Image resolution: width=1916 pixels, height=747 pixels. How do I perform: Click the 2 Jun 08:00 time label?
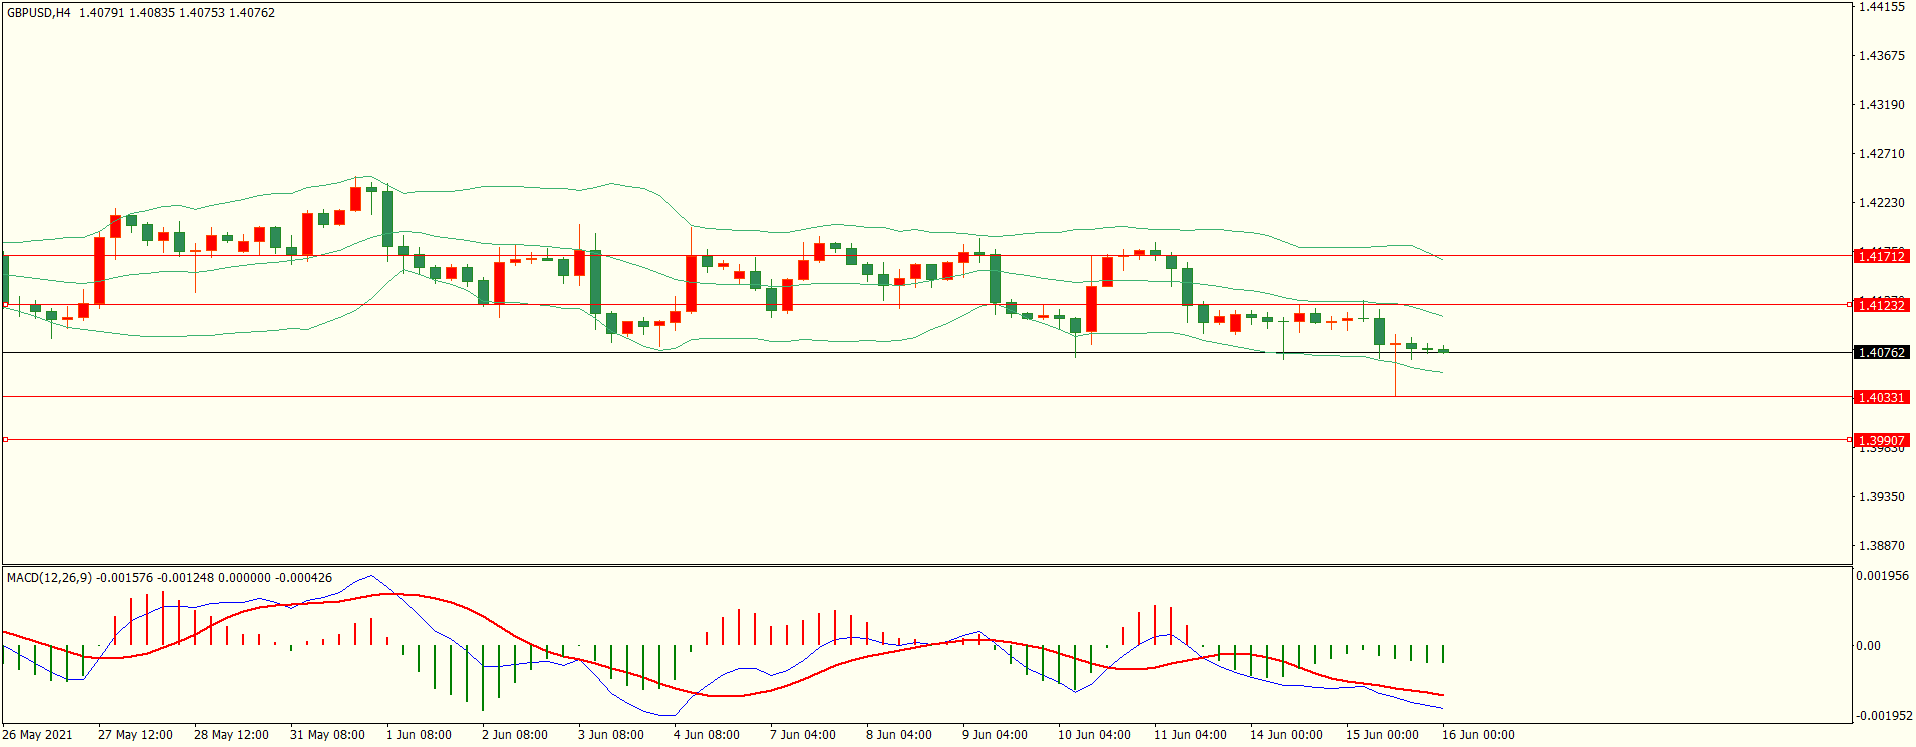coord(515,734)
